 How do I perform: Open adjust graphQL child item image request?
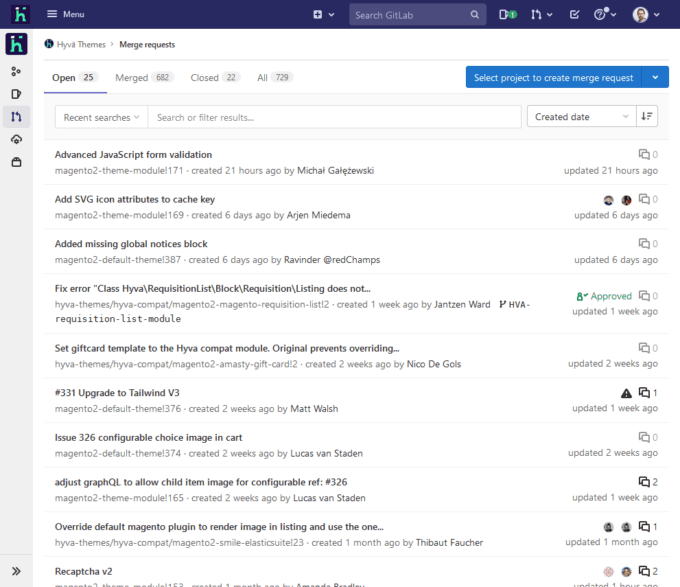[x=201, y=482]
